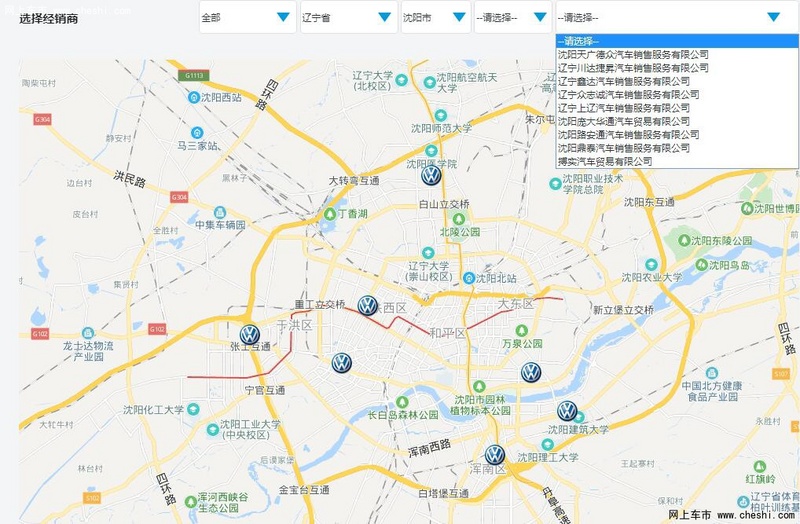Select 沈阳路安通汽车销售服务有限公司
The image size is (800, 524).
[677, 134]
